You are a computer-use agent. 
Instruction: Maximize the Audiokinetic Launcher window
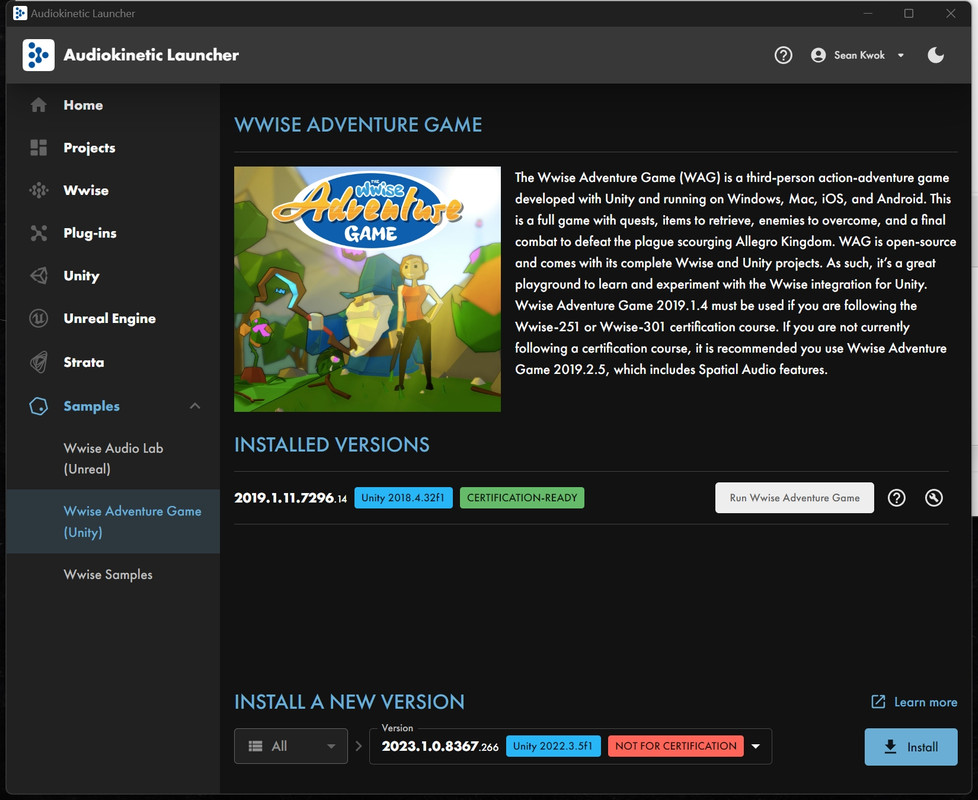(x=909, y=13)
